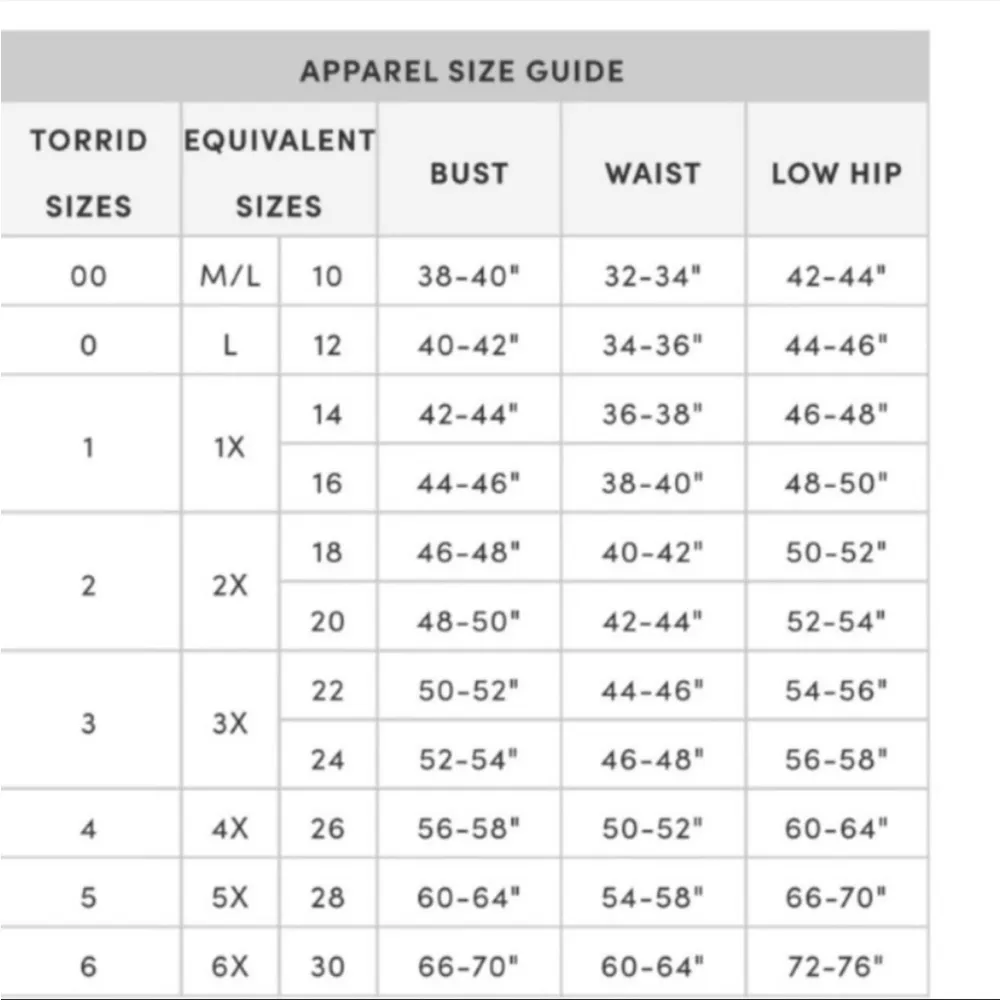Click the APPAREL SIZE GUIDE title header
1000x1000 pixels.
click(x=462, y=71)
